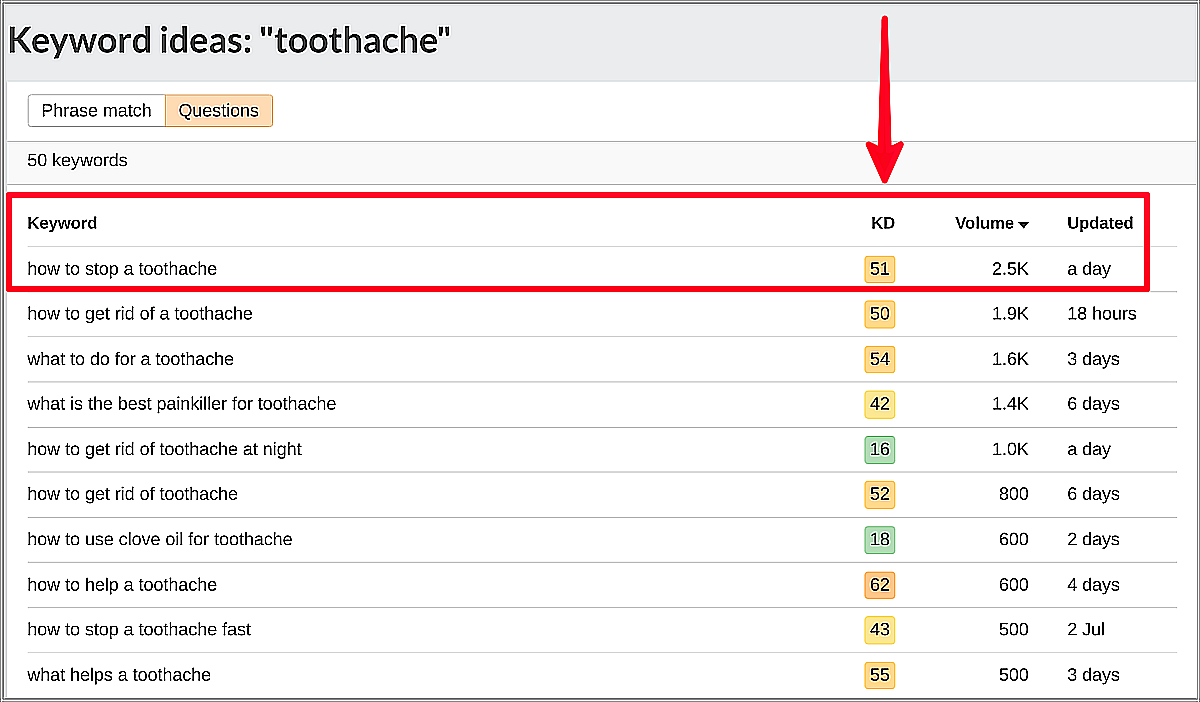The image size is (1200, 702).
Task: Click the Updated column header
Action: pyautogui.click(x=1099, y=223)
